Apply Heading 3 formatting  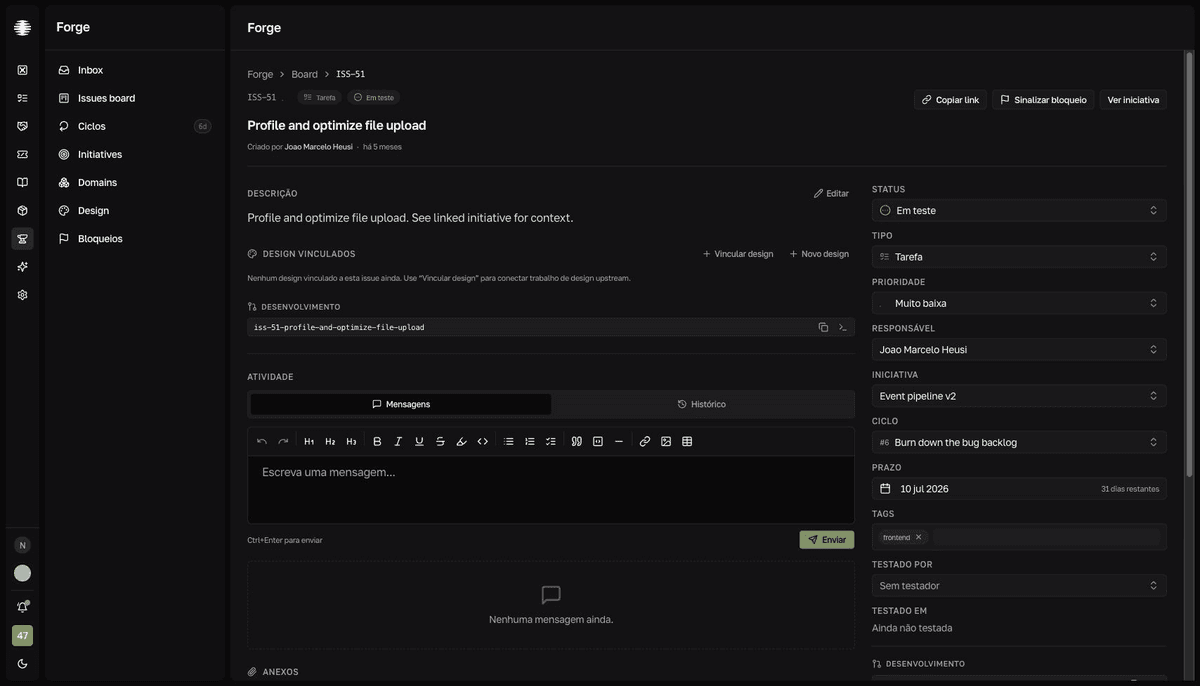click(x=351, y=441)
